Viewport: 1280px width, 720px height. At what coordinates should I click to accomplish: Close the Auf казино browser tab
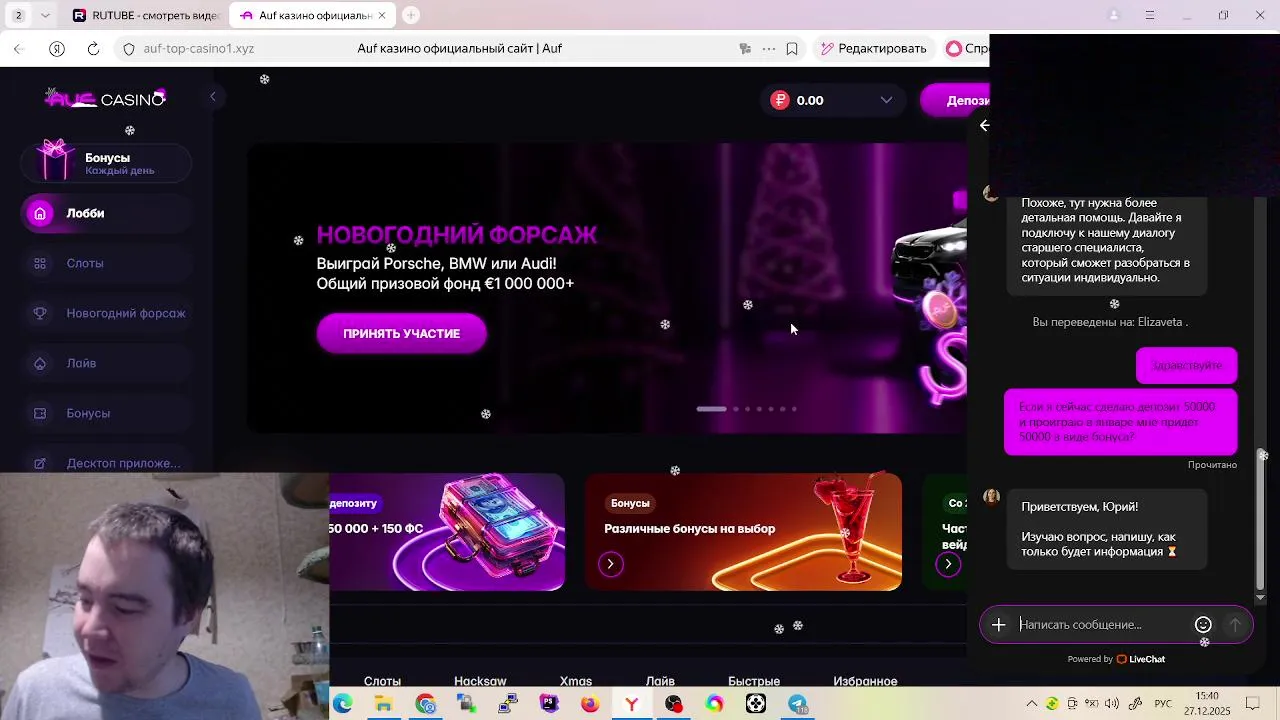point(381,15)
